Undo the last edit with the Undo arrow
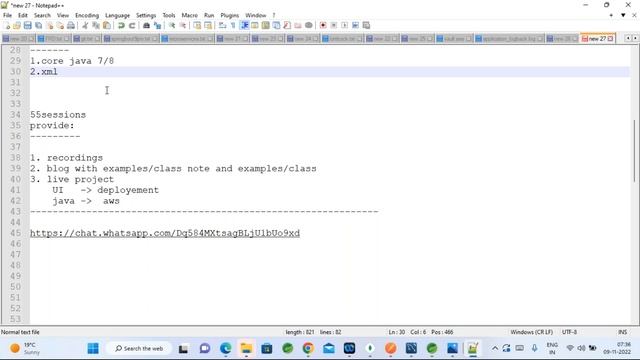Viewport: 640px width, 360px height. (121, 26)
